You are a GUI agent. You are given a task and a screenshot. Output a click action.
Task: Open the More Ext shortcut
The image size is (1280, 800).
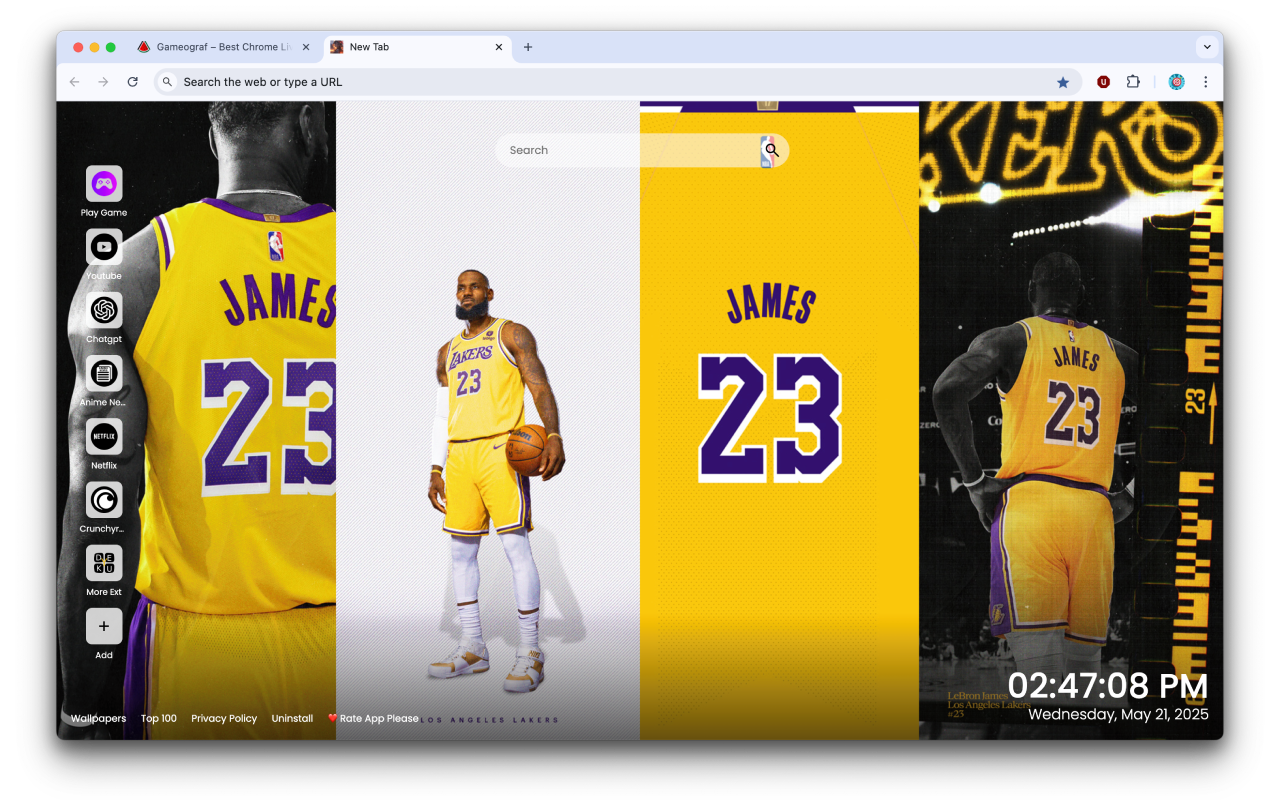[x=103, y=564]
